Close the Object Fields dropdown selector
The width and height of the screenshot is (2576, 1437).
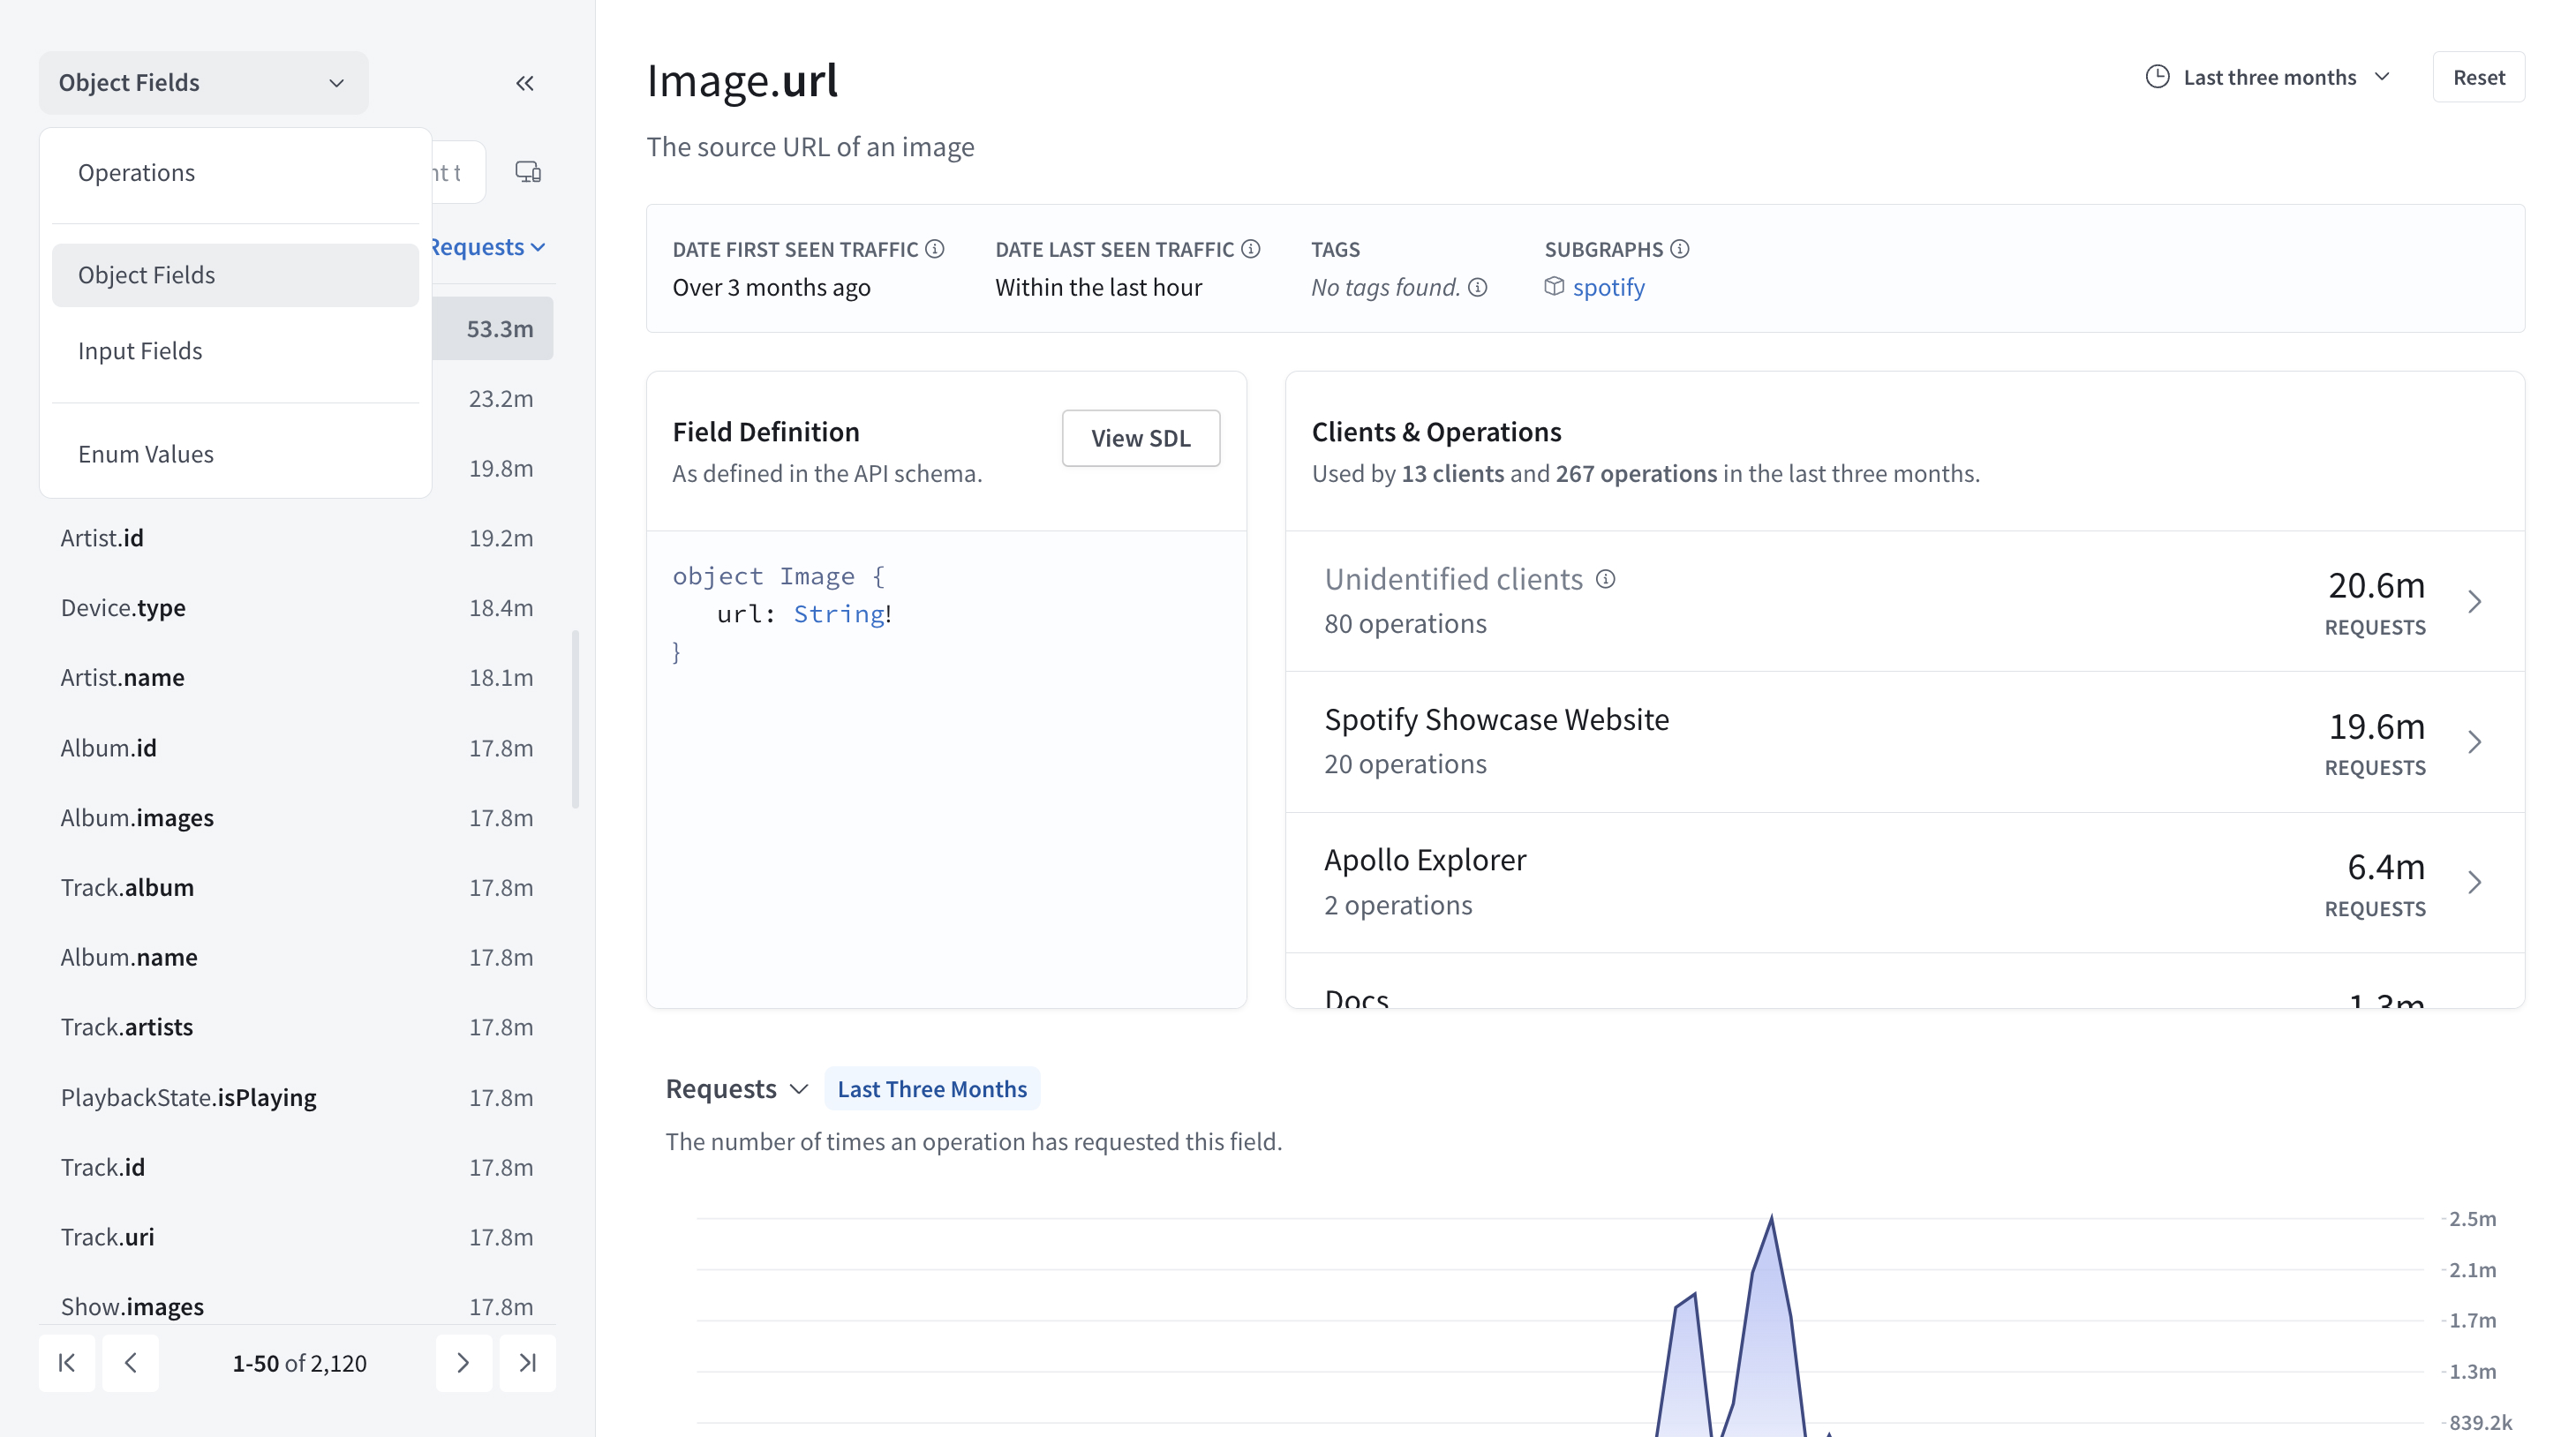(203, 83)
